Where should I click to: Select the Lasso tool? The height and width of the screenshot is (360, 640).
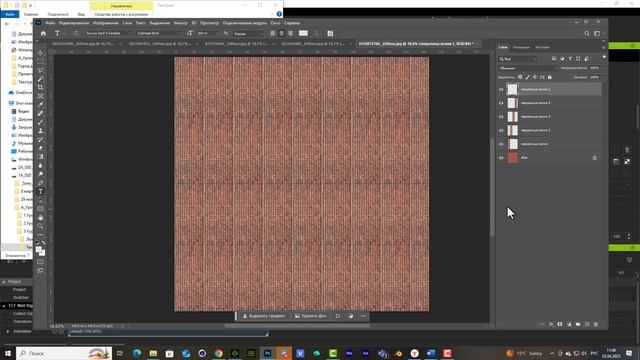coord(40,70)
